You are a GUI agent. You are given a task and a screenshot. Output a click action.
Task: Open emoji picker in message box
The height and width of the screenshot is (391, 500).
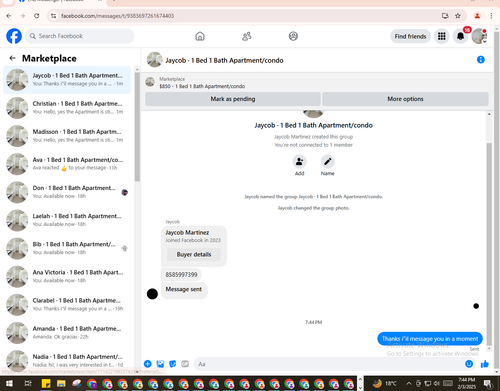click(469, 364)
